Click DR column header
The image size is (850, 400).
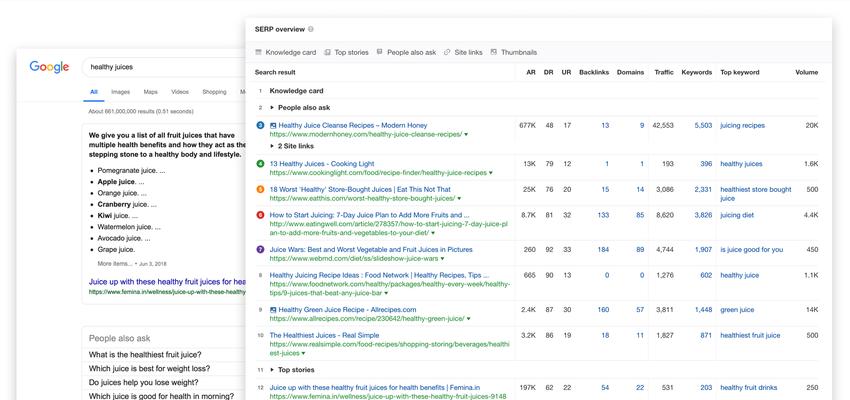tap(549, 72)
